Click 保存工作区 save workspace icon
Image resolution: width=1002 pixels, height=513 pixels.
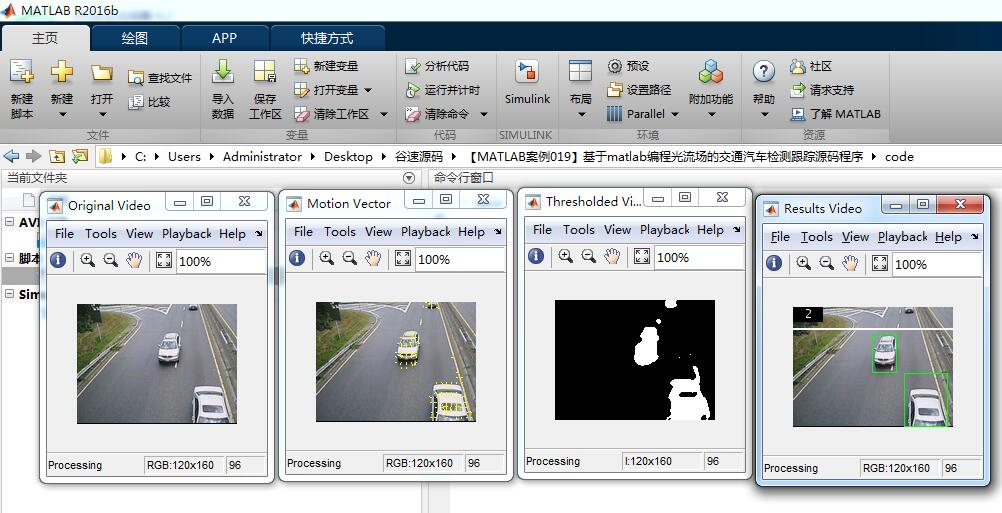pos(265,72)
